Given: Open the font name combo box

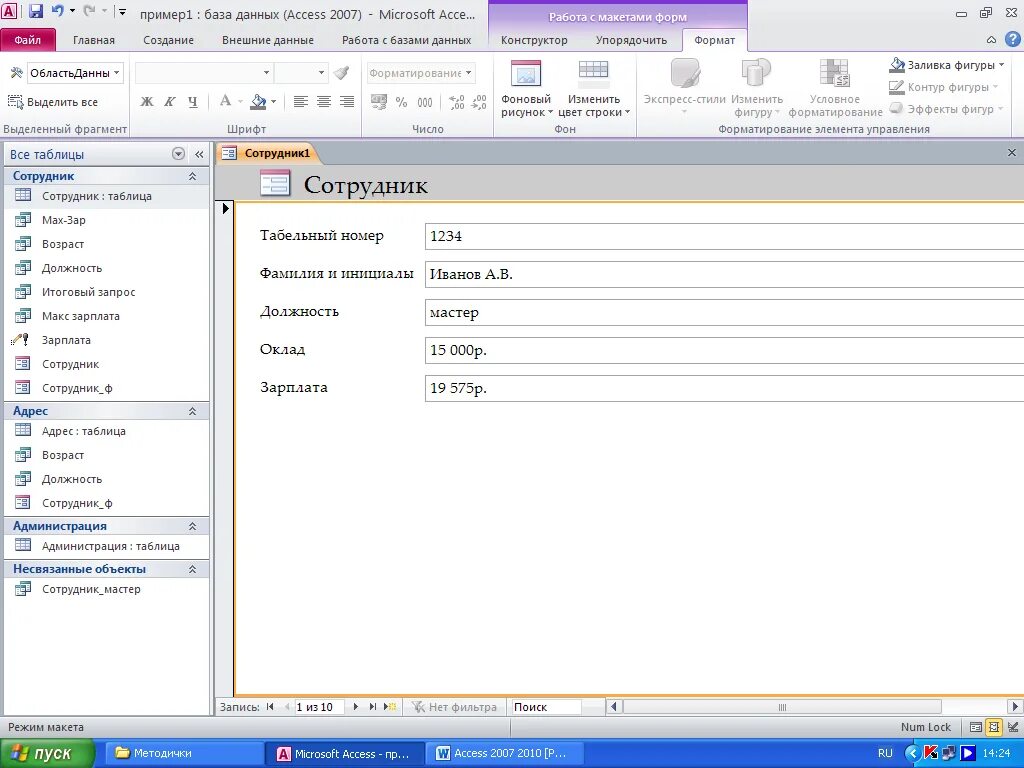Looking at the screenshot, I should tap(266, 72).
